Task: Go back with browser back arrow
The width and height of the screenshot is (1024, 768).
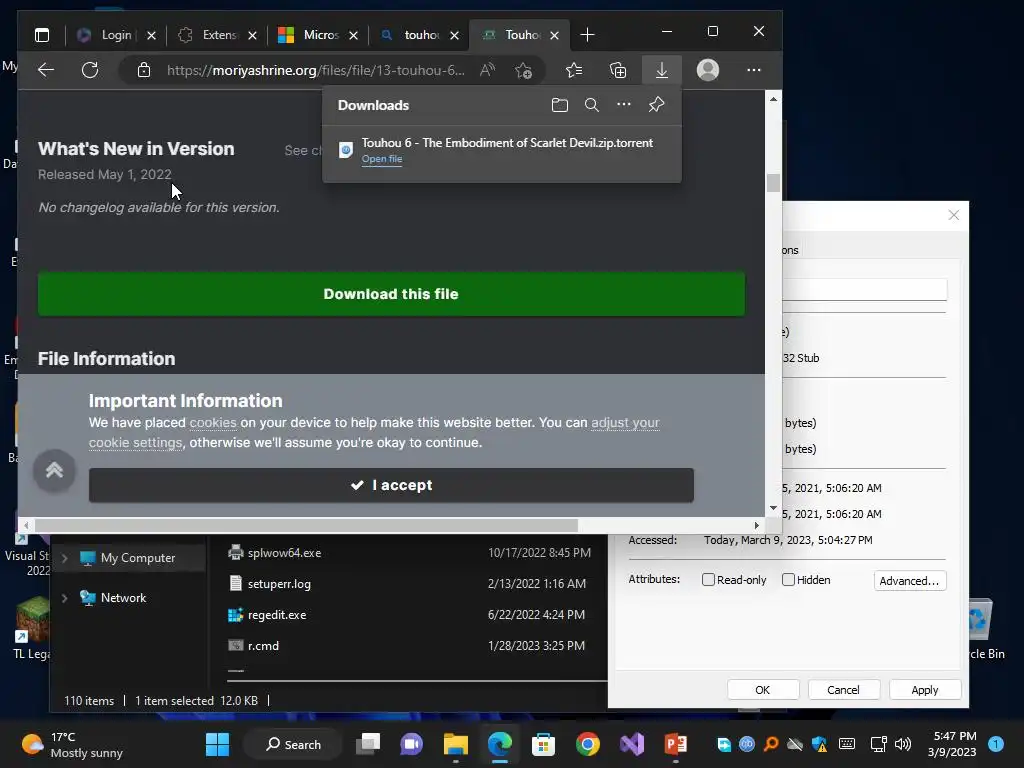Action: tap(46, 70)
